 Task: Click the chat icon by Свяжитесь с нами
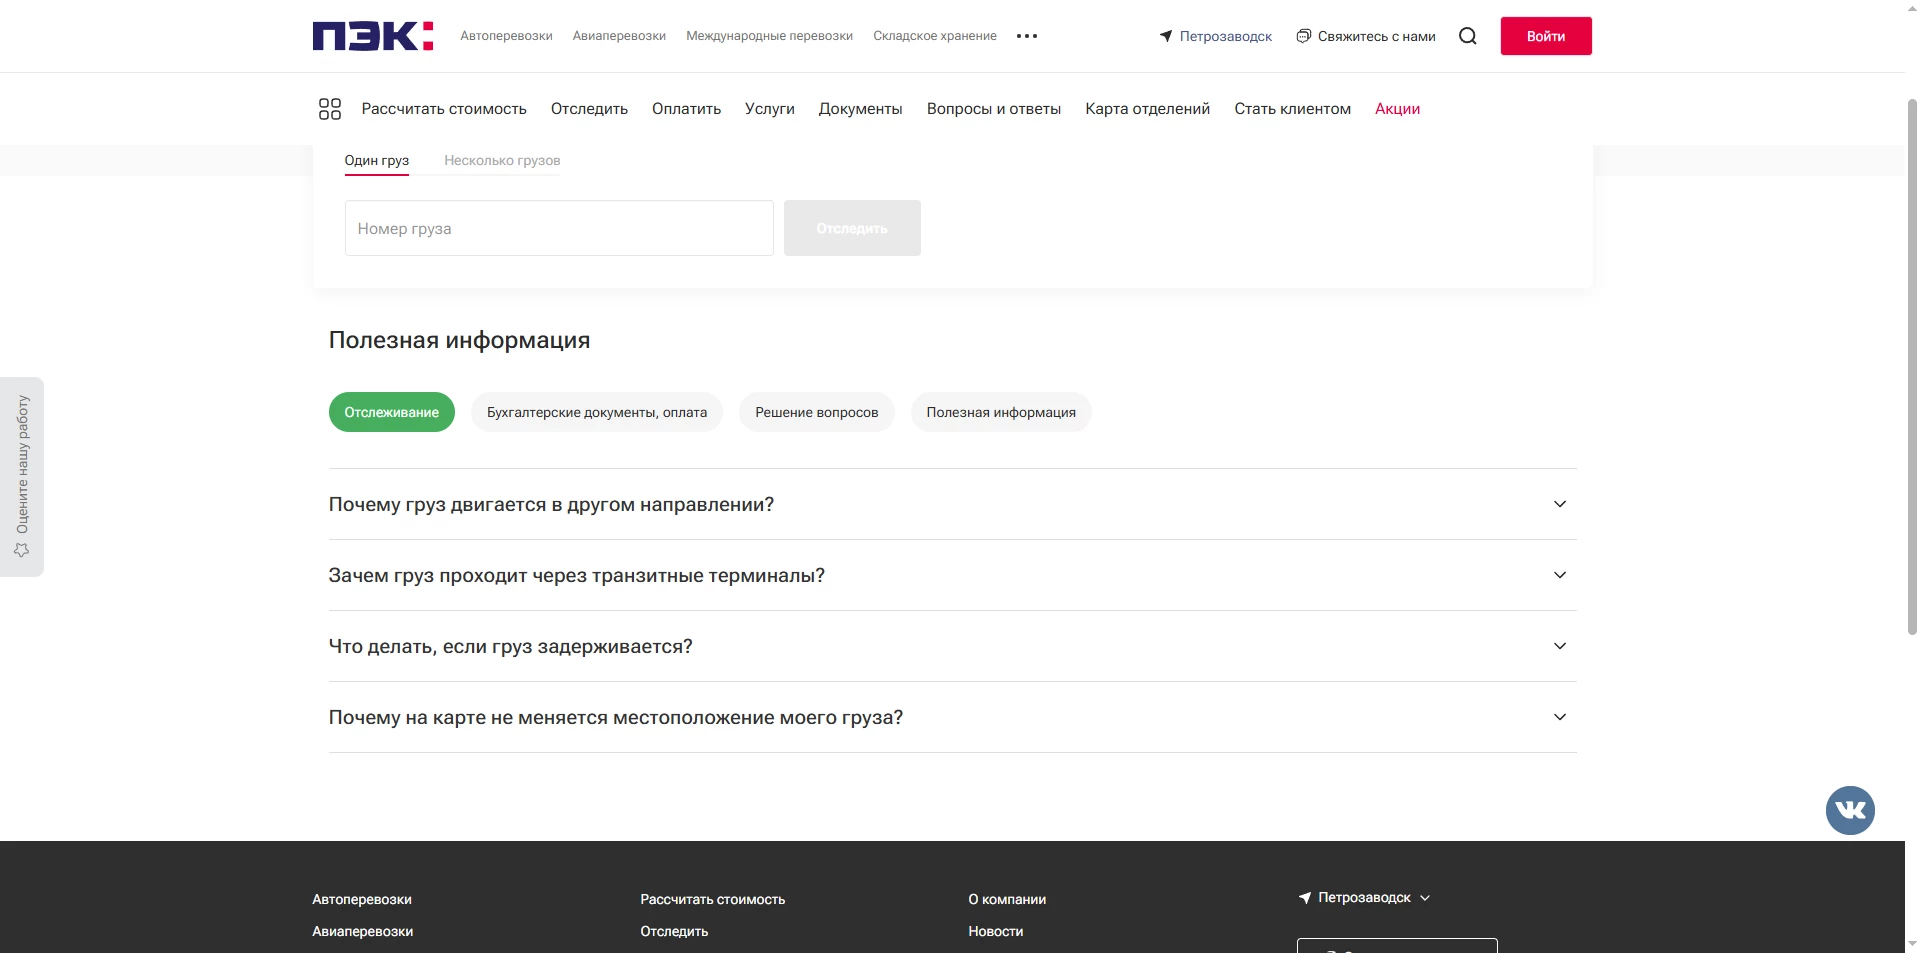pyautogui.click(x=1303, y=36)
